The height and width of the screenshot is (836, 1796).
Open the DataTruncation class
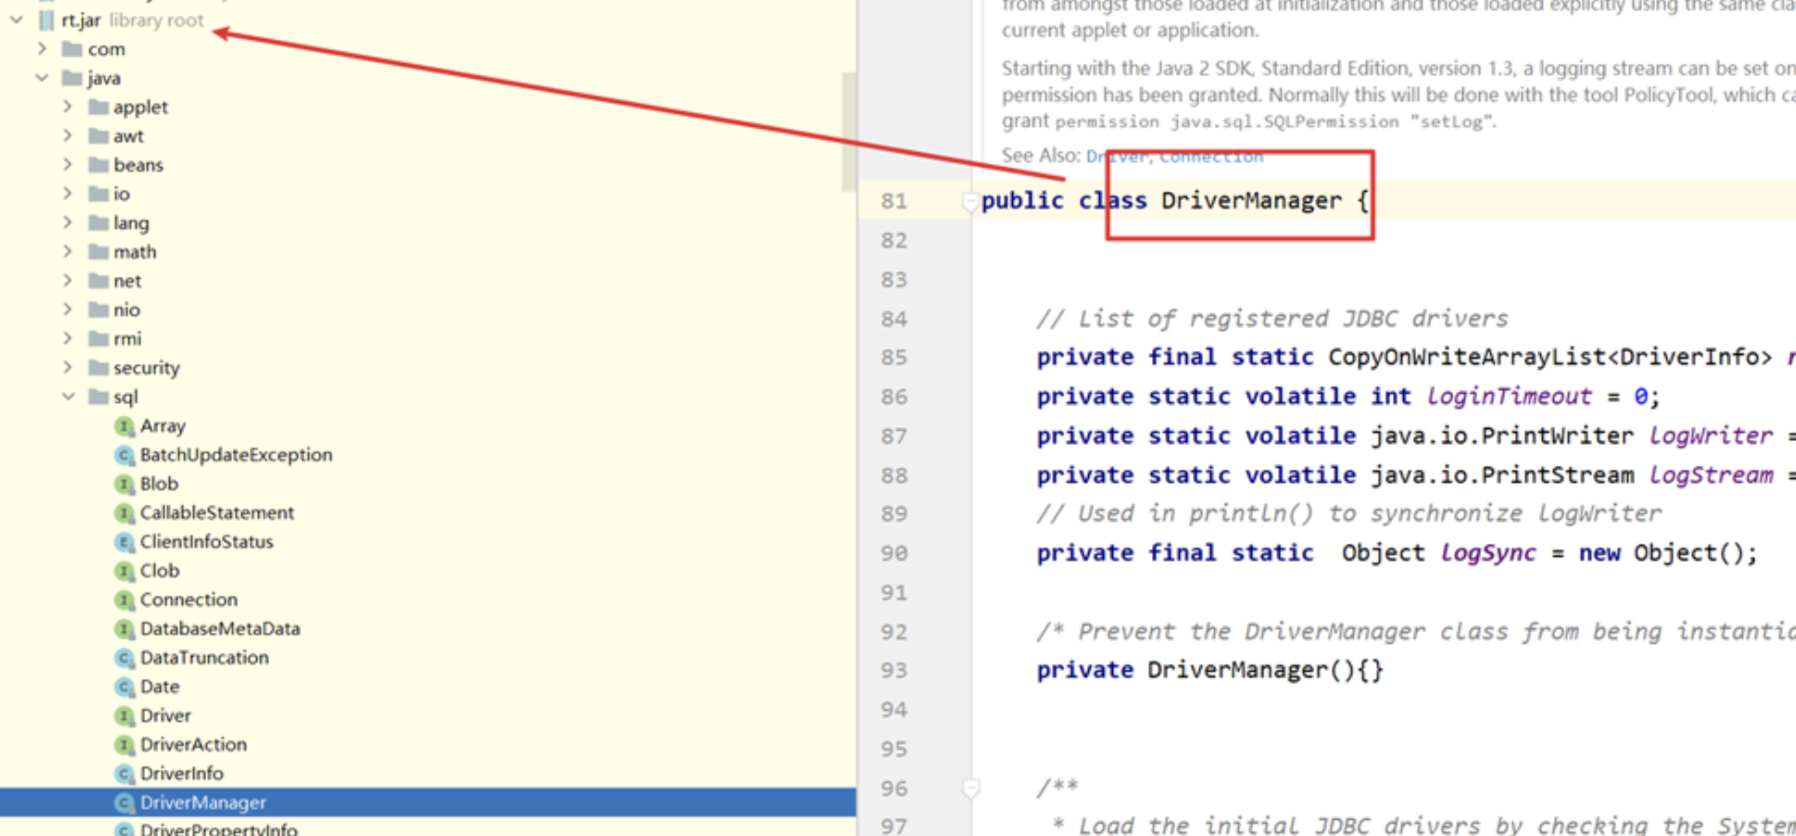click(204, 658)
